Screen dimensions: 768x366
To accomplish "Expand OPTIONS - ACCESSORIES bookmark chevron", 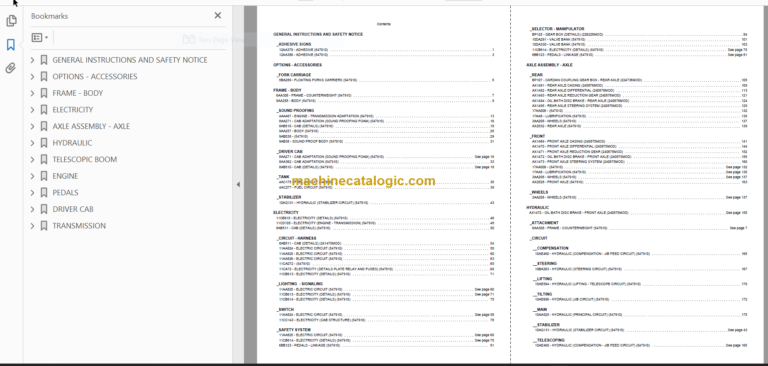I will point(32,76).
